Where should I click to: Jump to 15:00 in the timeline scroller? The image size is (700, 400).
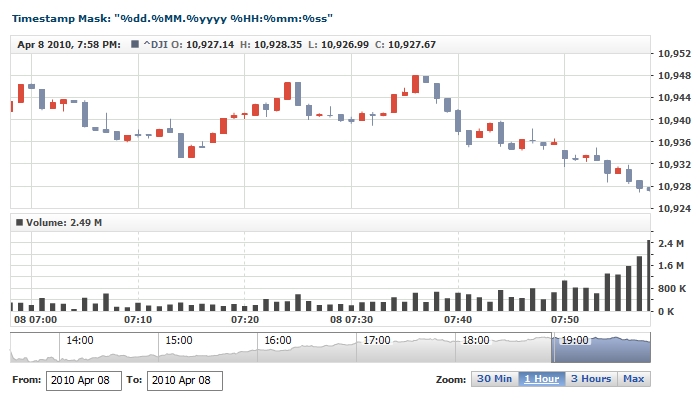tap(178, 341)
